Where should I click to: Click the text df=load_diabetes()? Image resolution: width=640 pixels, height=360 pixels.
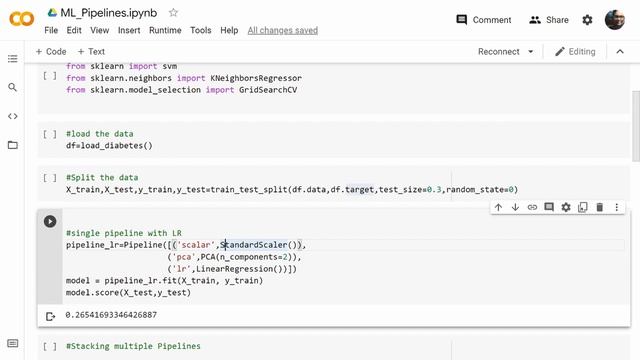(109, 146)
